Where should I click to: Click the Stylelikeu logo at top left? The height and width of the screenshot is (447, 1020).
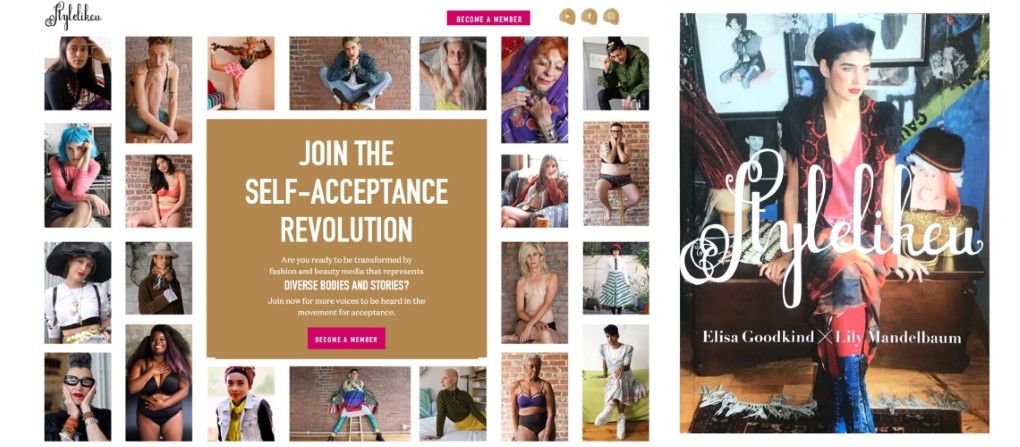[x=73, y=16]
